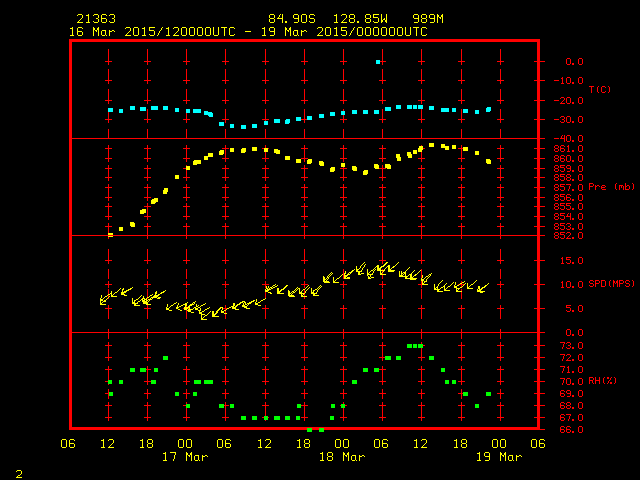This screenshot has width=640, height=480.
Task: Click the 857.0 pressure tick label
Action: pos(569,187)
